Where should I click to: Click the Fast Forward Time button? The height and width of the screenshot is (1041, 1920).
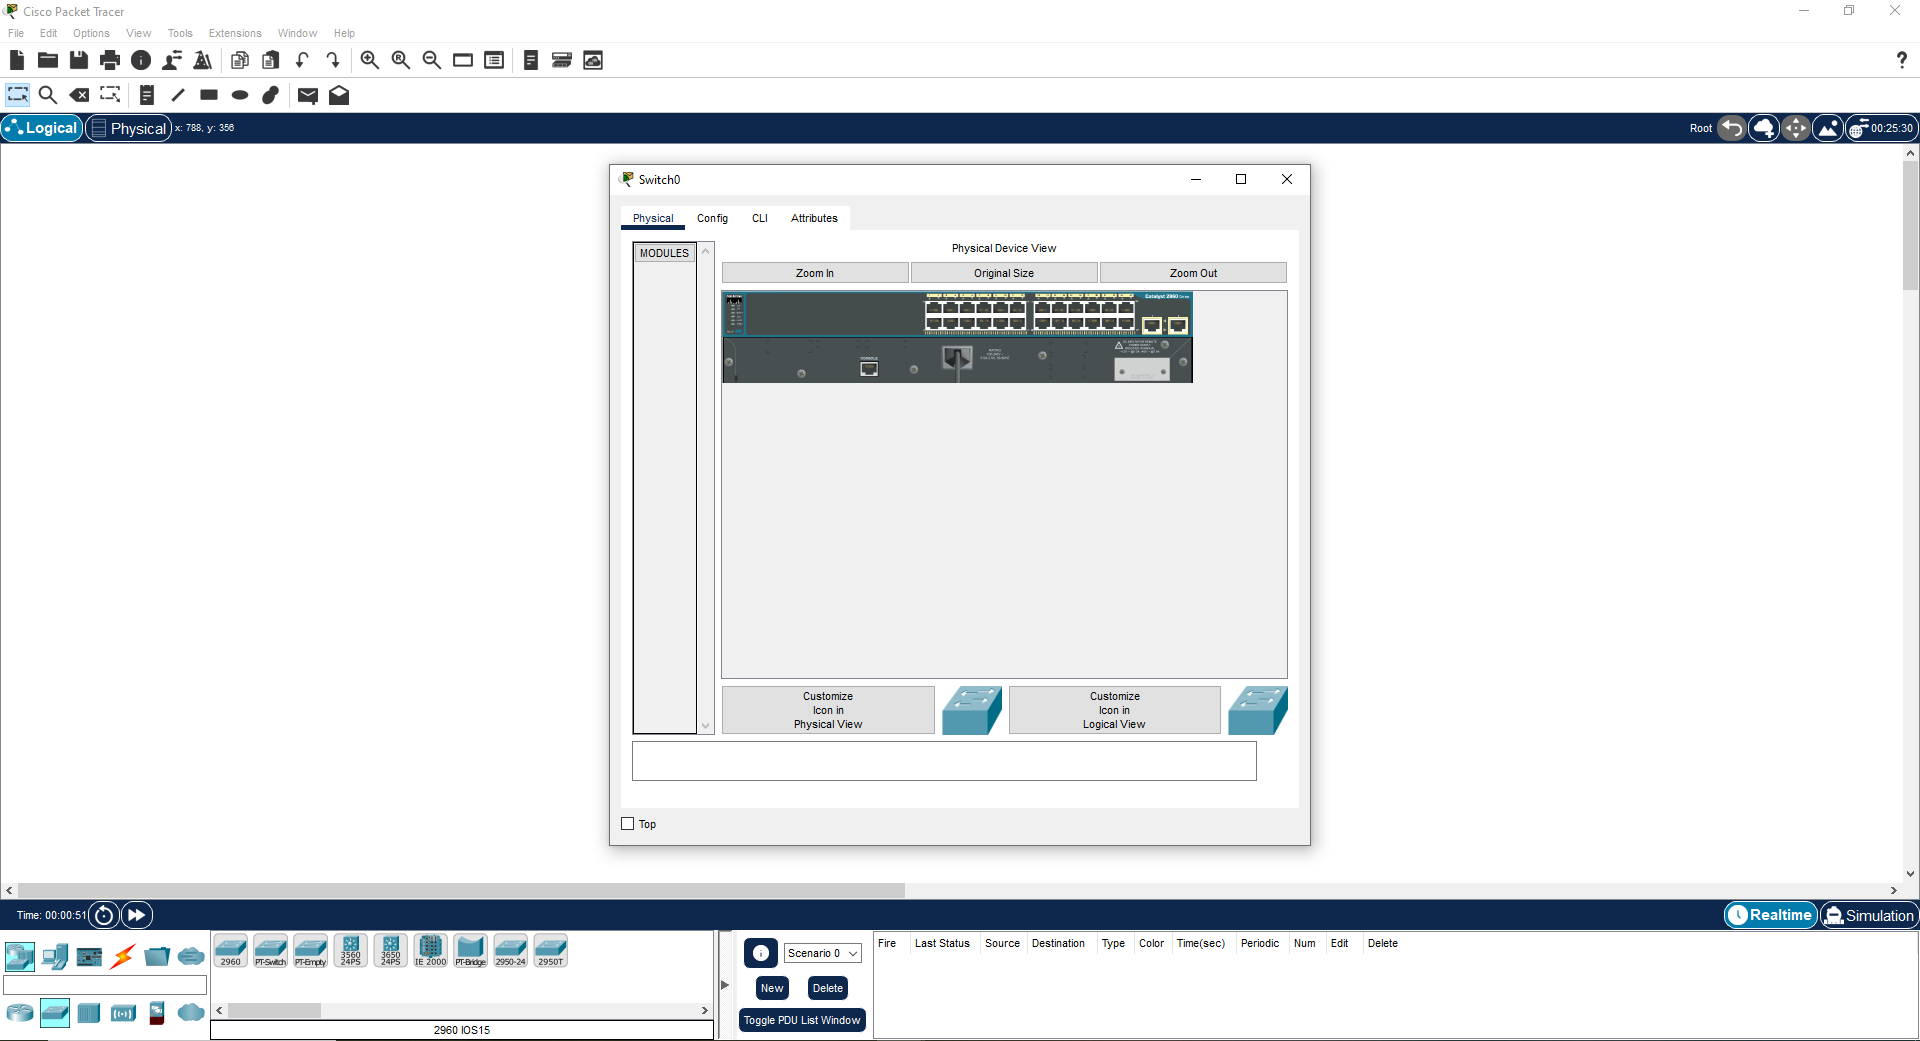point(136,914)
